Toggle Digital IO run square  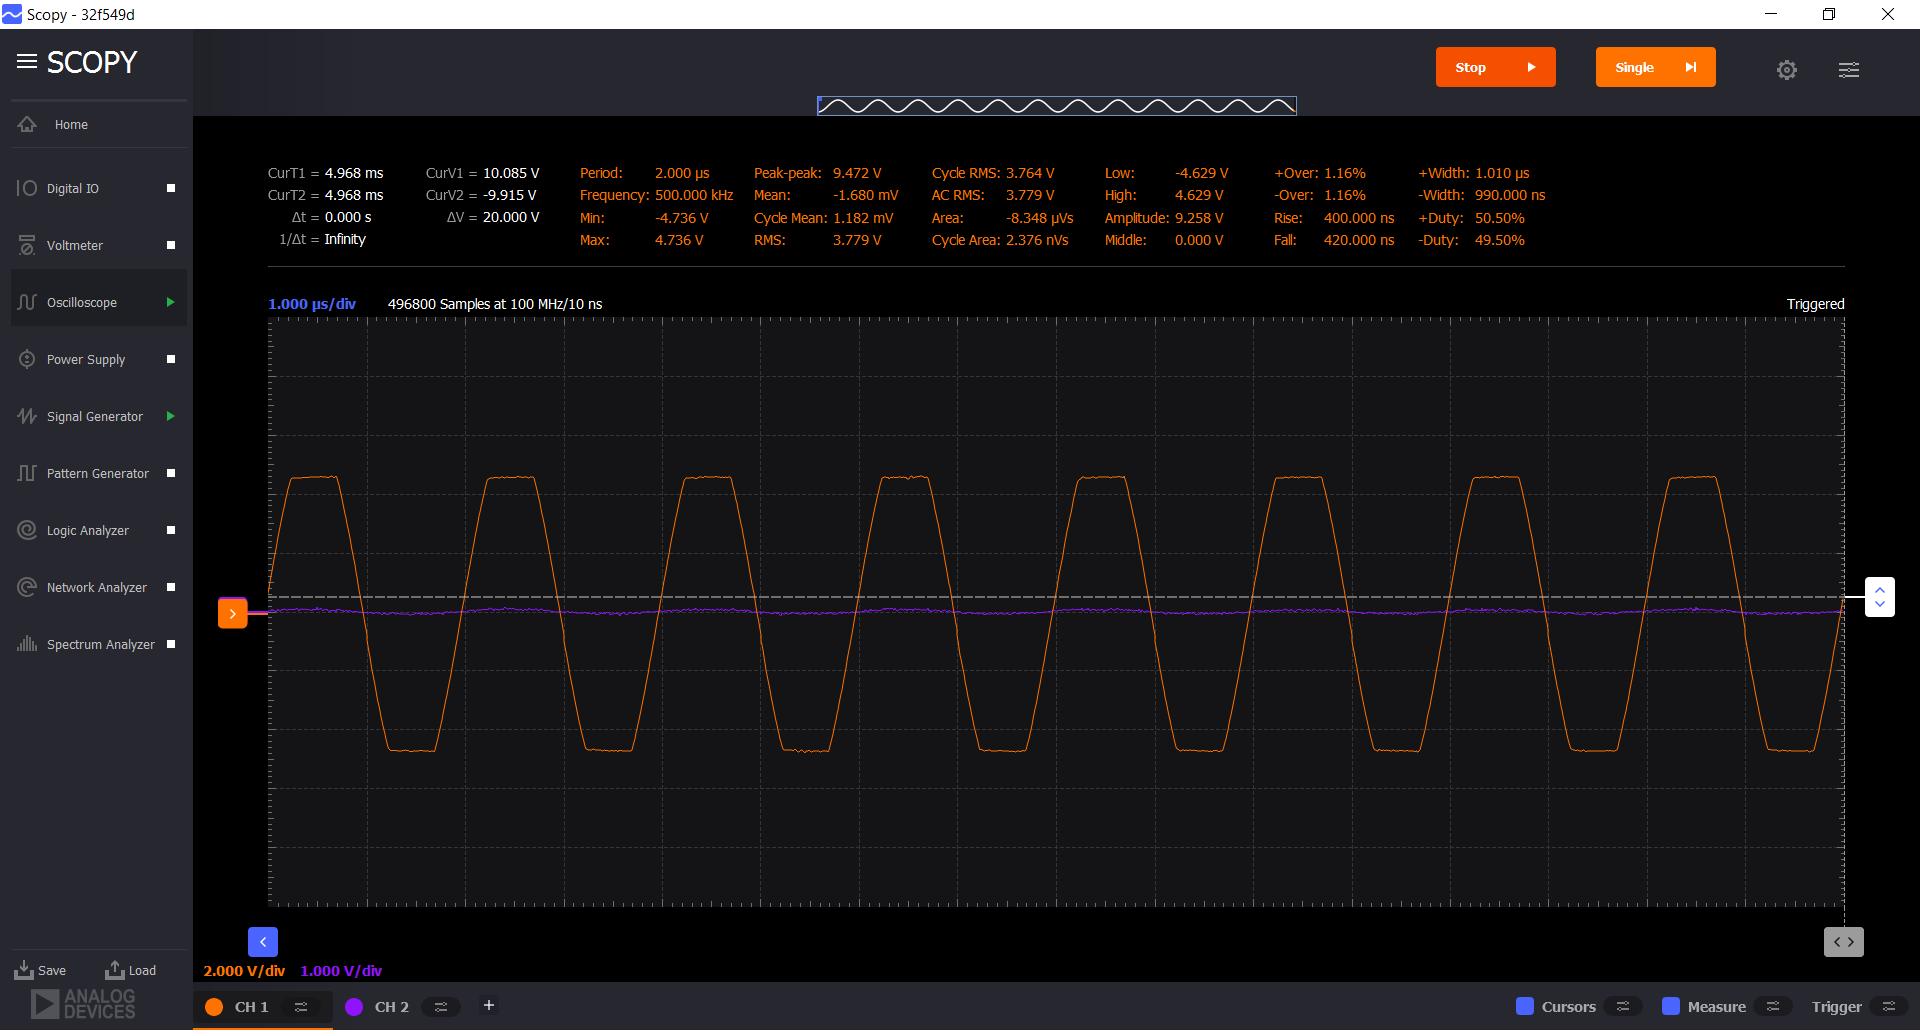(171, 188)
